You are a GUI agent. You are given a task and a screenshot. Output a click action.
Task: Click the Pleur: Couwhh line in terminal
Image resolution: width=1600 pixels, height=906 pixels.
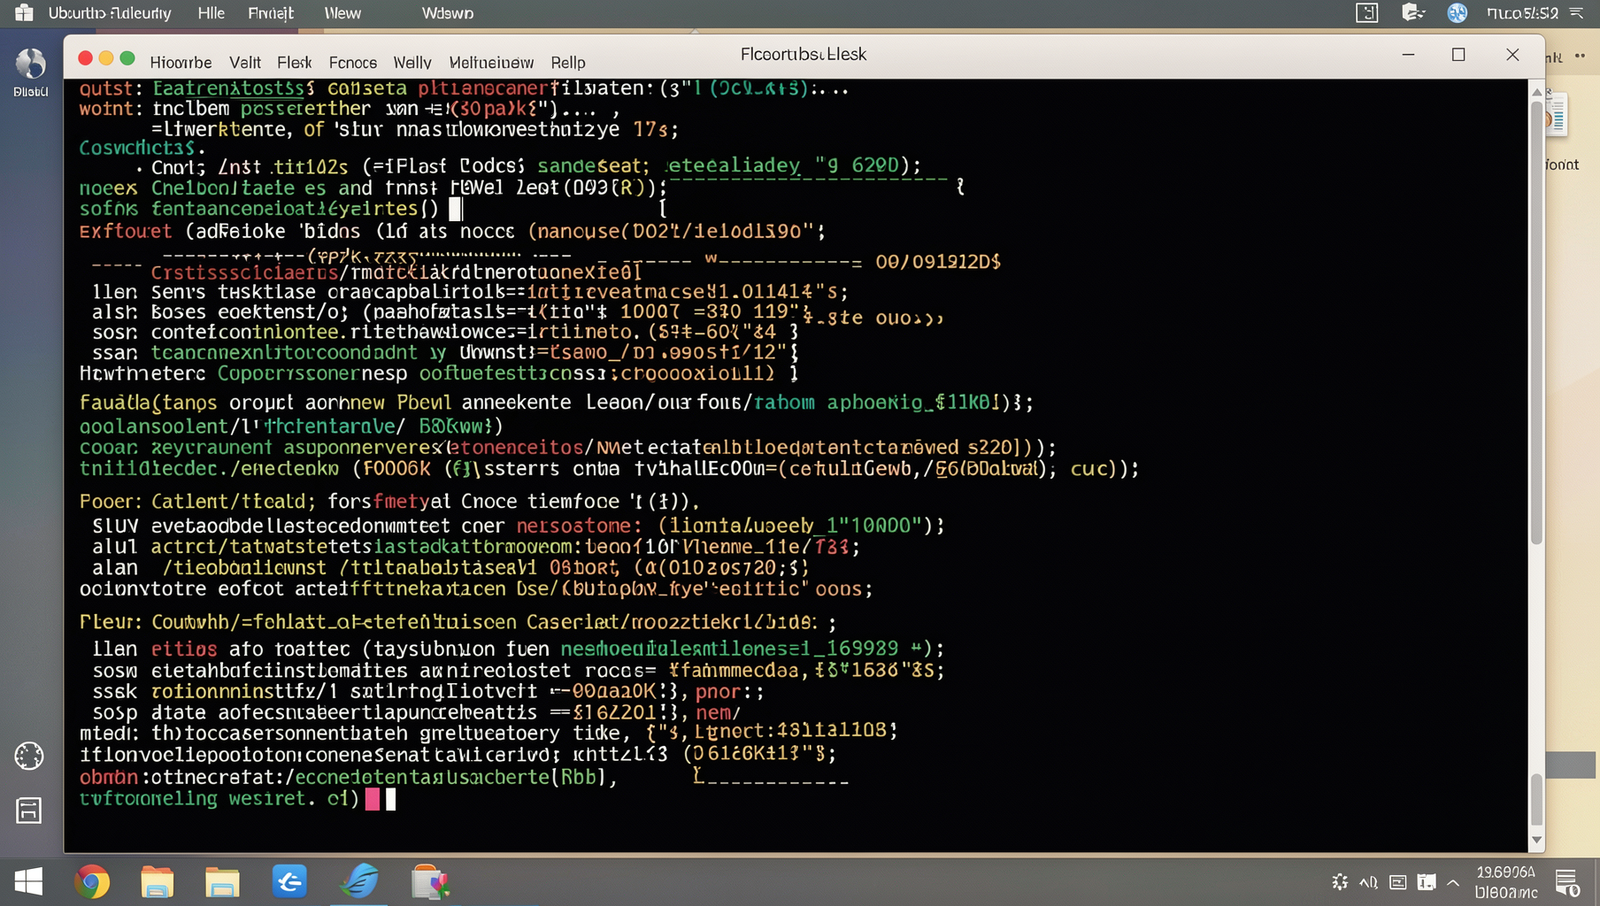point(458,622)
